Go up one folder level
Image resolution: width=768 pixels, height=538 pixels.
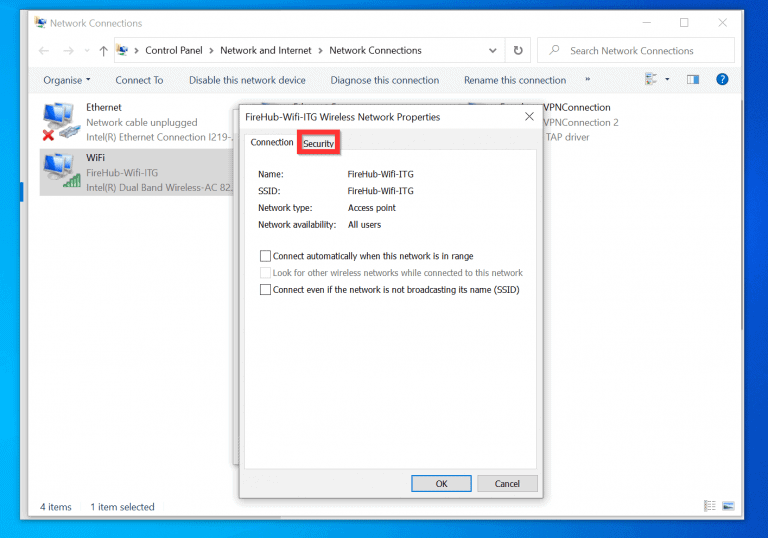[103, 50]
